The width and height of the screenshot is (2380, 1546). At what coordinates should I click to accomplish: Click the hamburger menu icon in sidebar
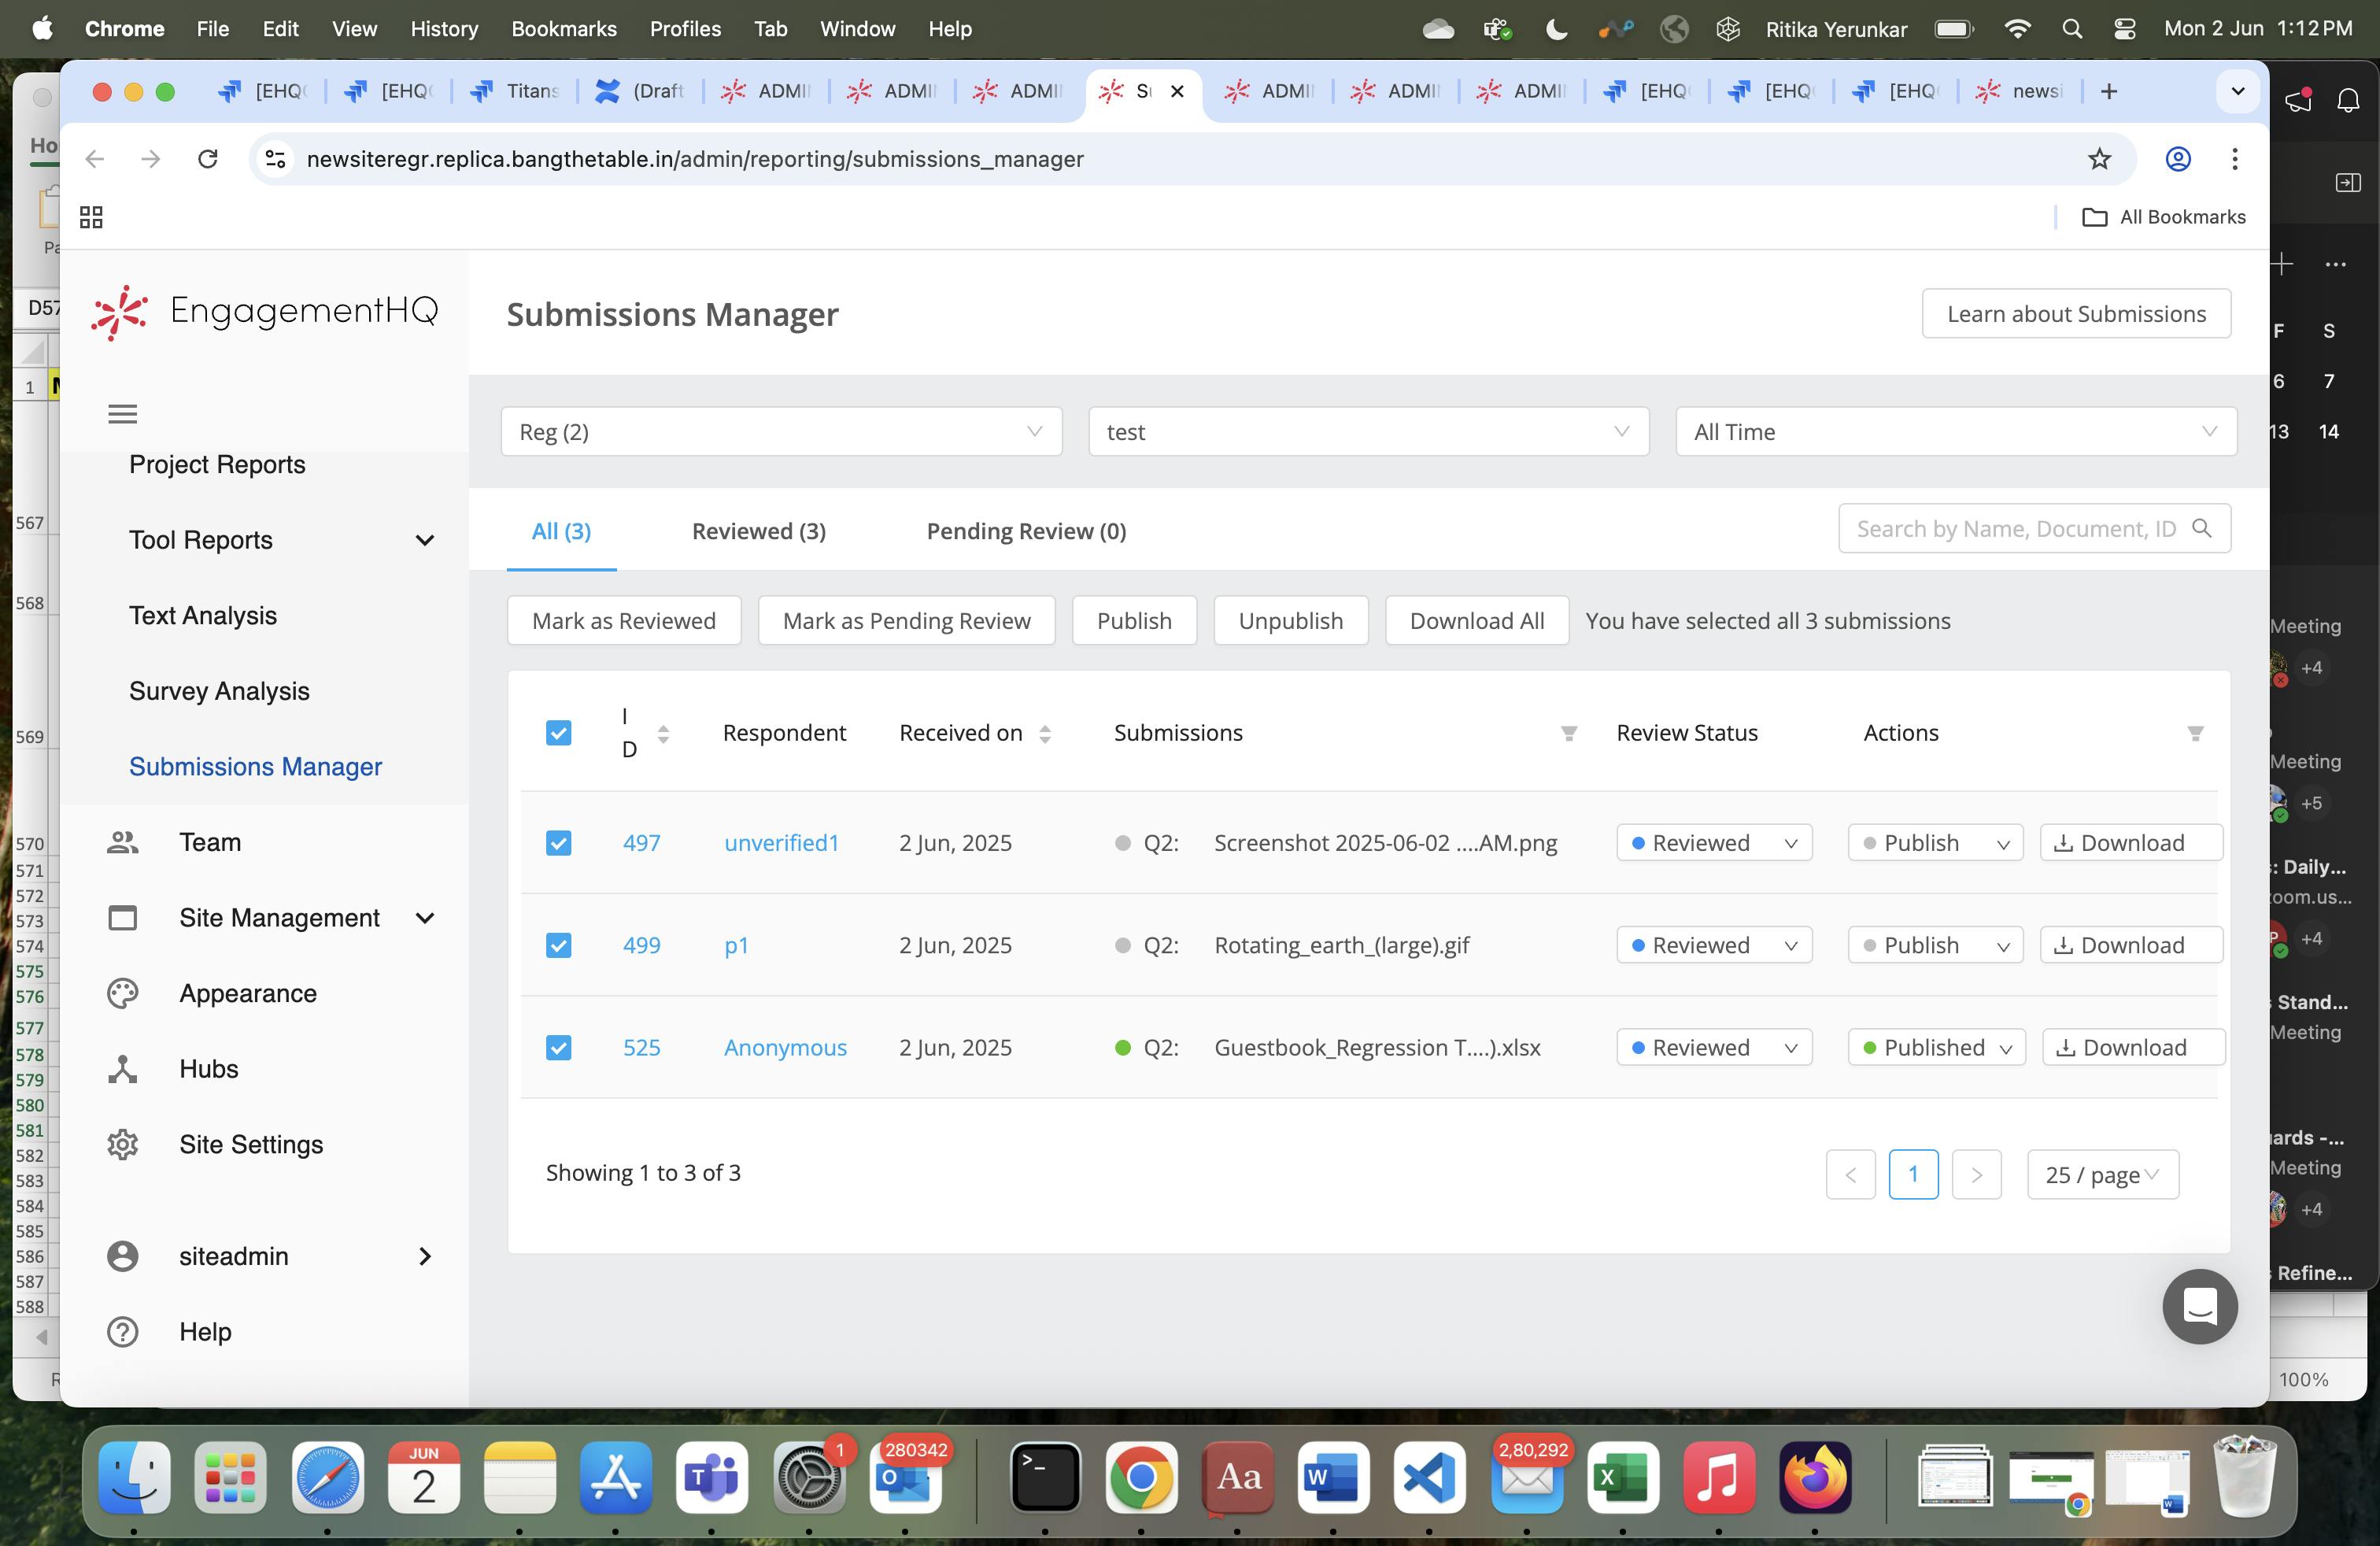coord(122,413)
